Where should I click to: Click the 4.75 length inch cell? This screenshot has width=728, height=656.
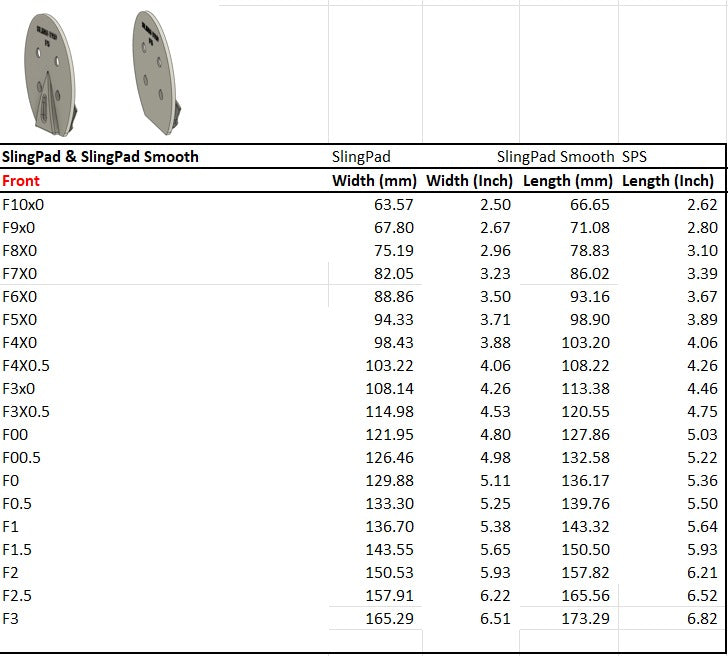(x=702, y=412)
